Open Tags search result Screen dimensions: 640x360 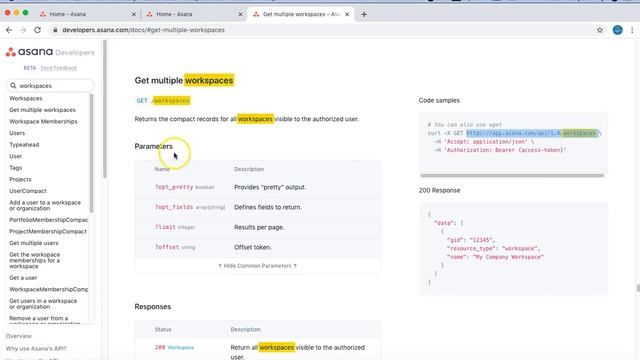point(16,168)
